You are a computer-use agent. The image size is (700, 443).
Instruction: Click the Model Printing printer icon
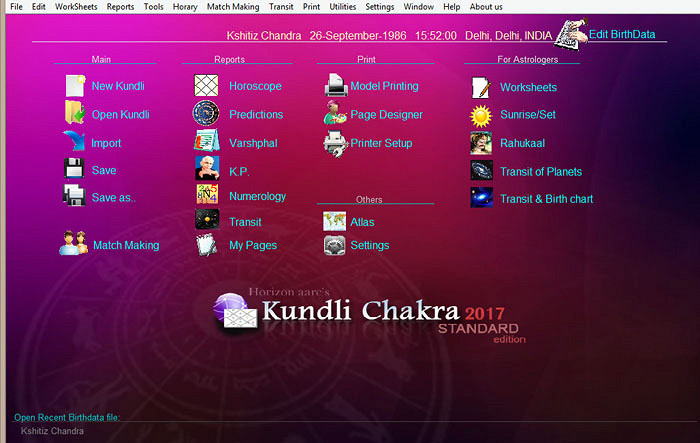tap(336, 85)
